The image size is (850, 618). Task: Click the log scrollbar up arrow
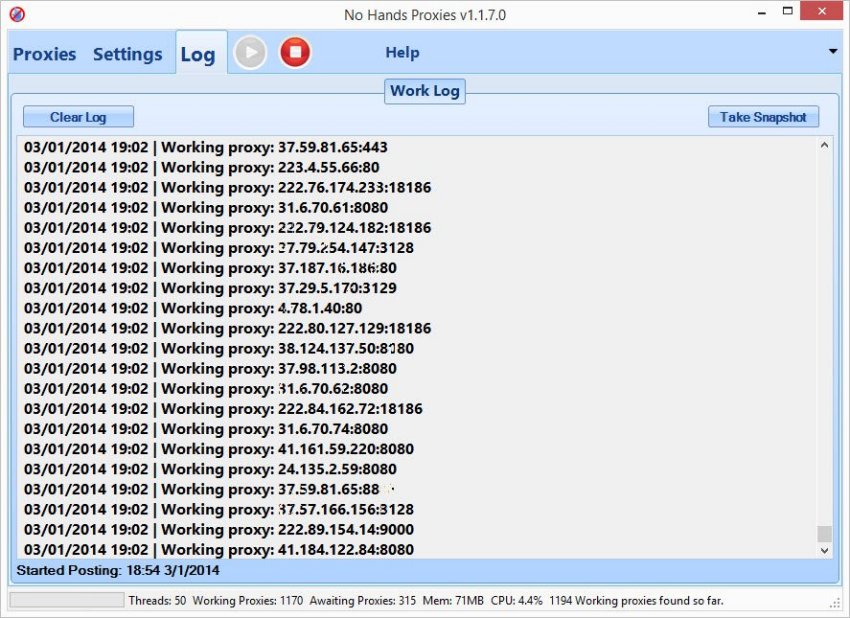(825, 145)
